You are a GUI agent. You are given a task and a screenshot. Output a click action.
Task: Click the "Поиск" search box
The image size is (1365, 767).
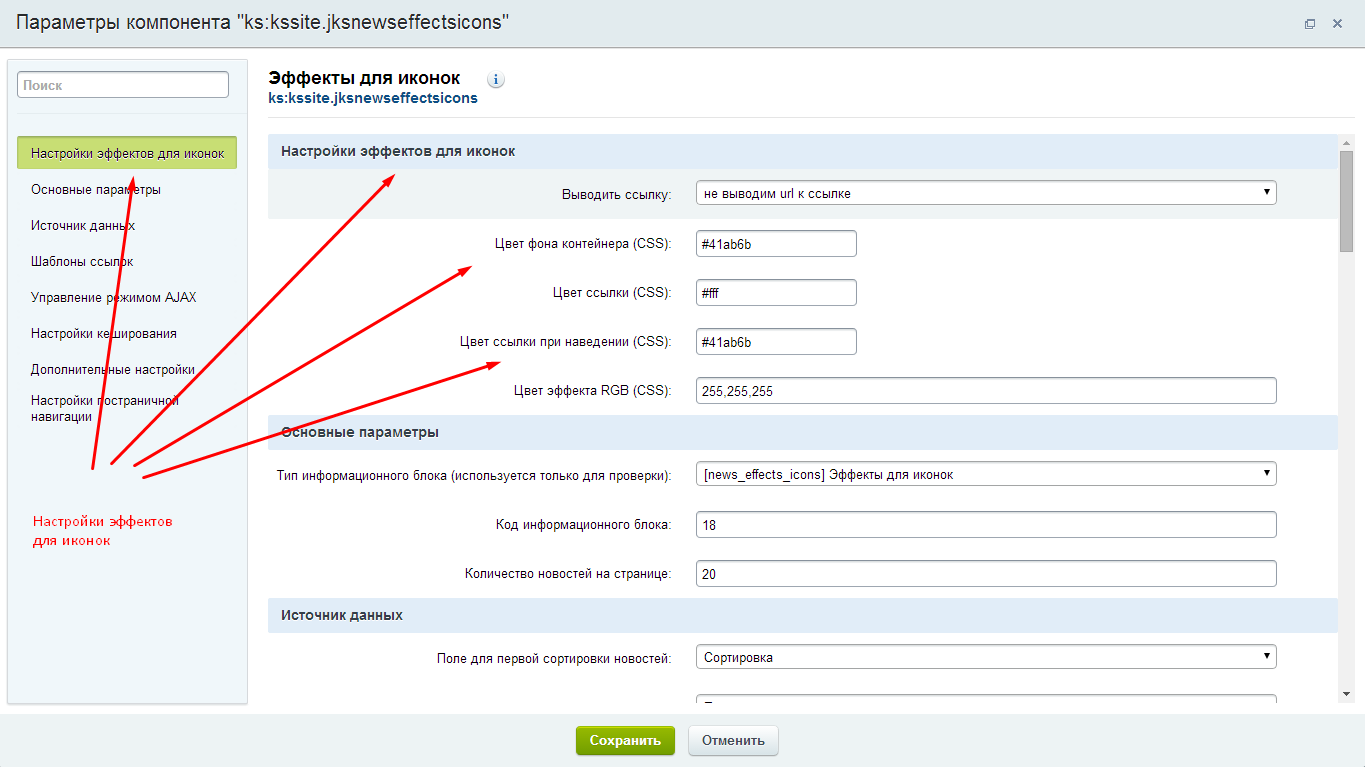pos(122,84)
